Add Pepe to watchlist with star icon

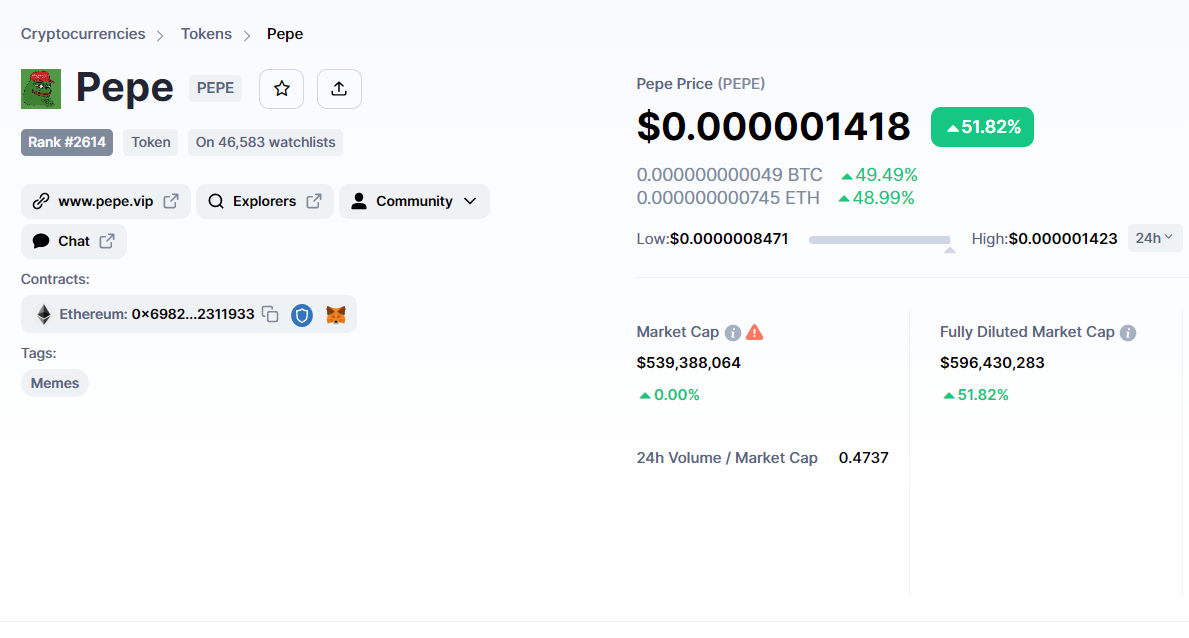[281, 89]
